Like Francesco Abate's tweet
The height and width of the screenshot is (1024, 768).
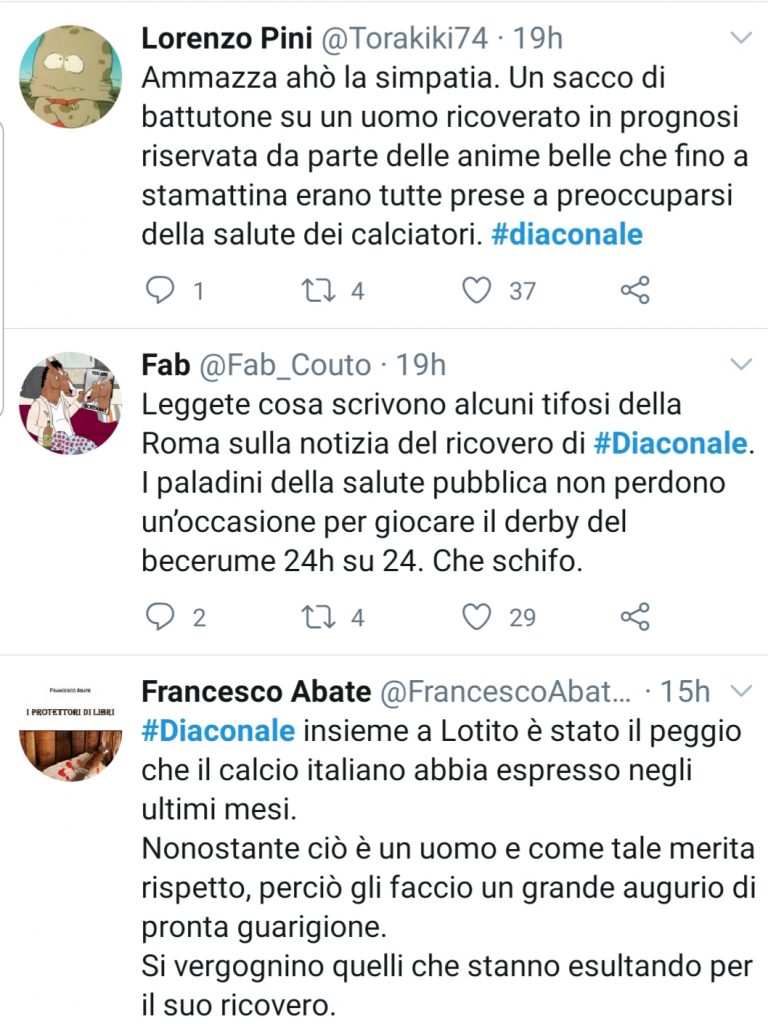478,1020
